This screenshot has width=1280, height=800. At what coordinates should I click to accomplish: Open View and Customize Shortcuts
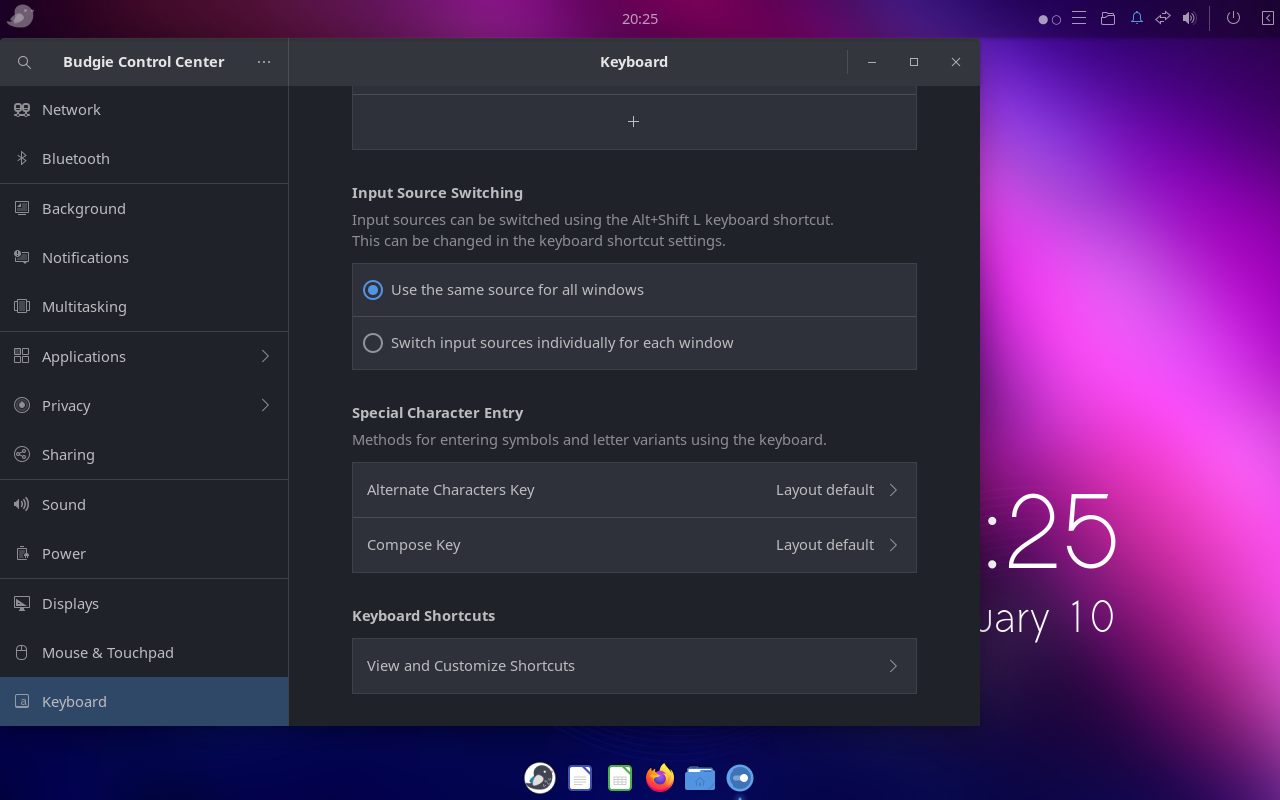point(634,666)
